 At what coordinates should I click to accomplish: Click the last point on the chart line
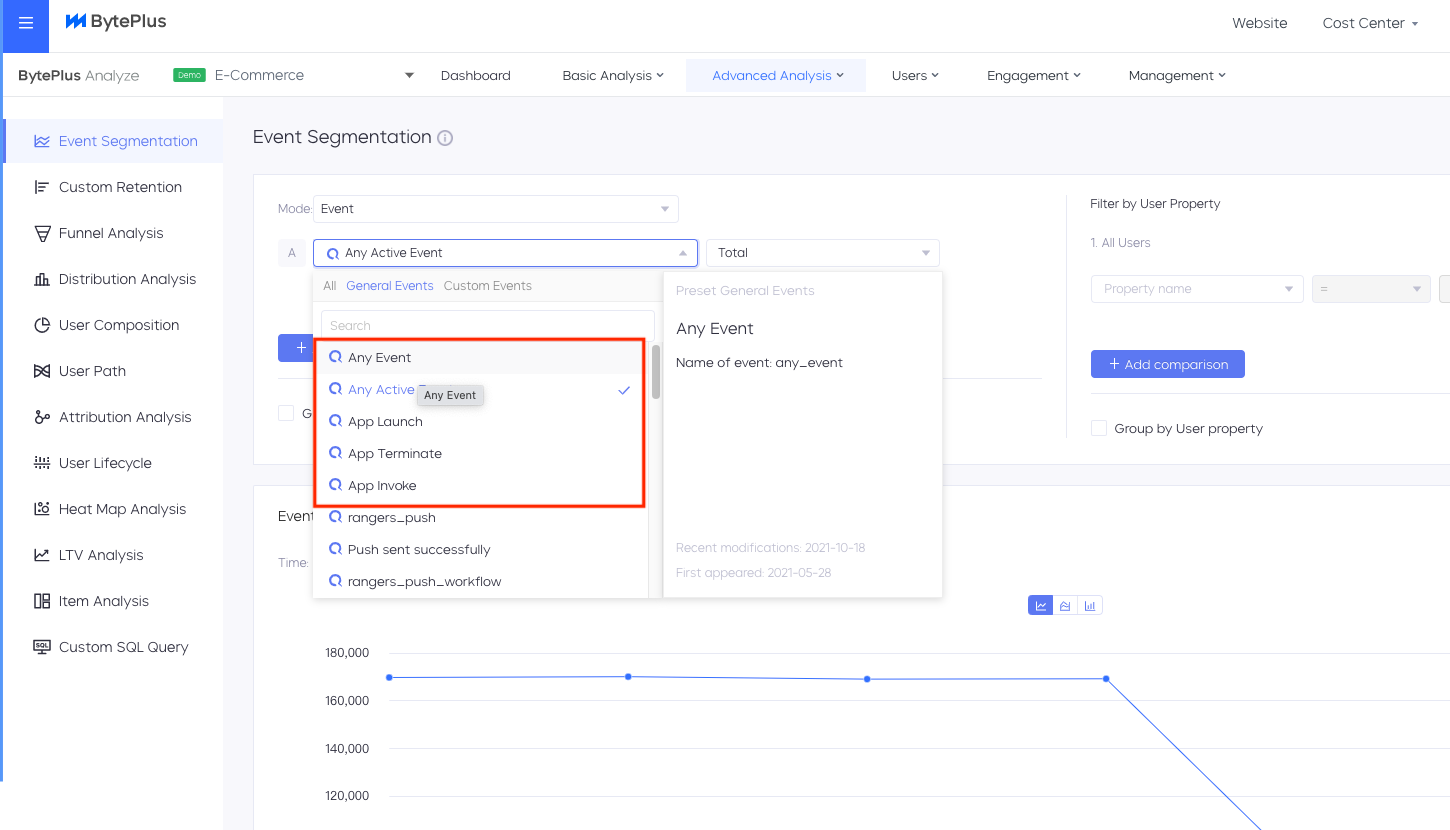click(1106, 679)
